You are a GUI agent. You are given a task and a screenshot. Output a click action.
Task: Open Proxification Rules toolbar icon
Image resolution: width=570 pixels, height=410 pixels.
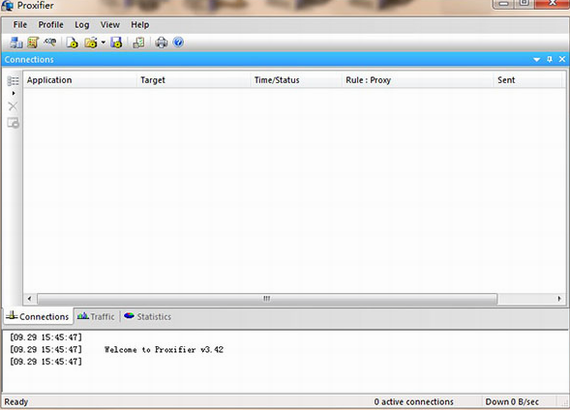click(33, 43)
